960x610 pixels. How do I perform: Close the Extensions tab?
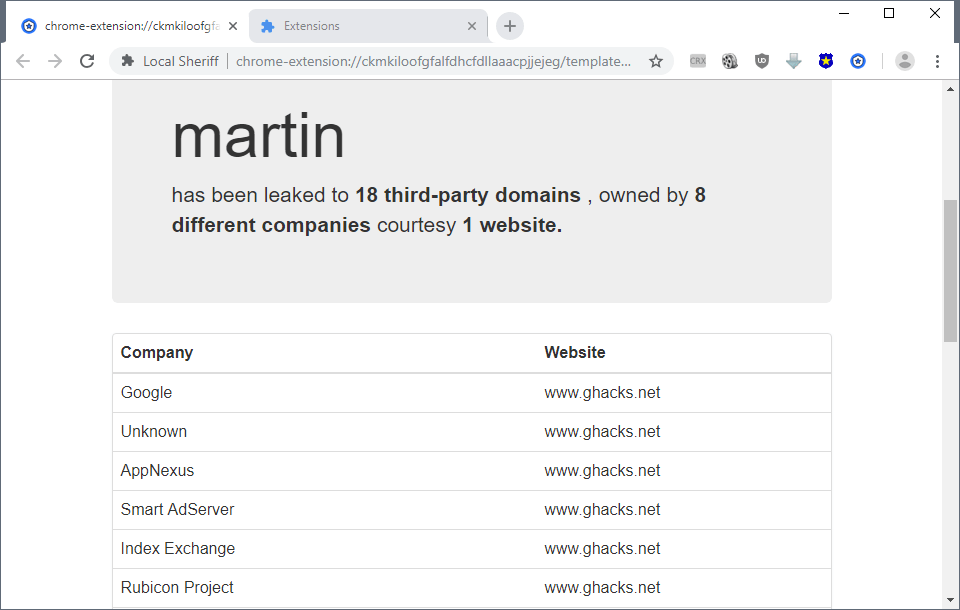tap(471, 26)
